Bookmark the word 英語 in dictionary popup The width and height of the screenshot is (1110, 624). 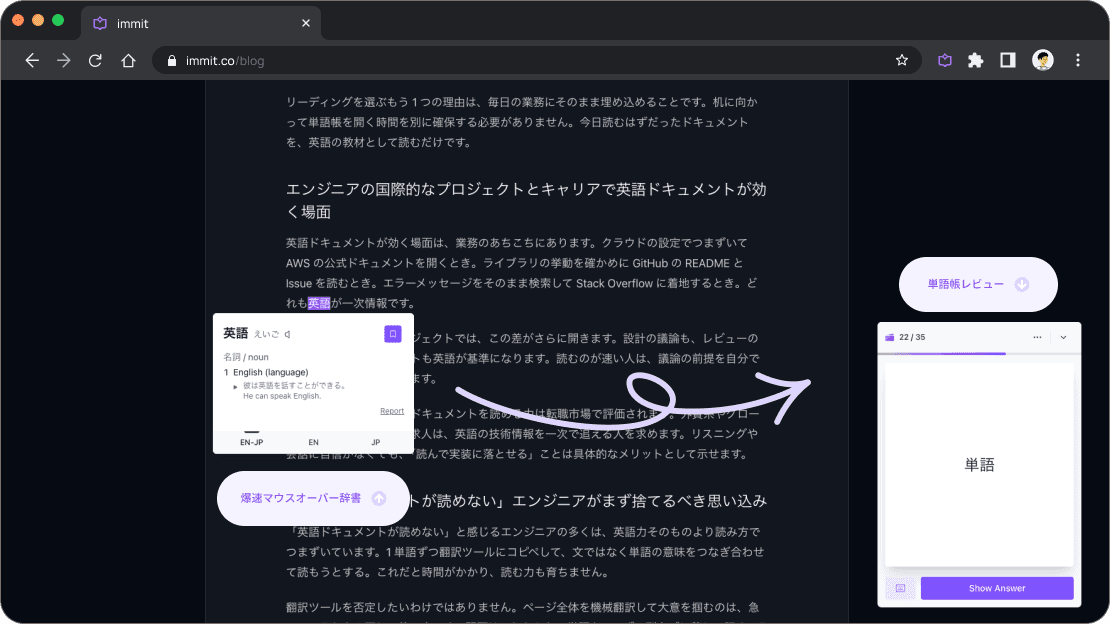pos(393,334)
